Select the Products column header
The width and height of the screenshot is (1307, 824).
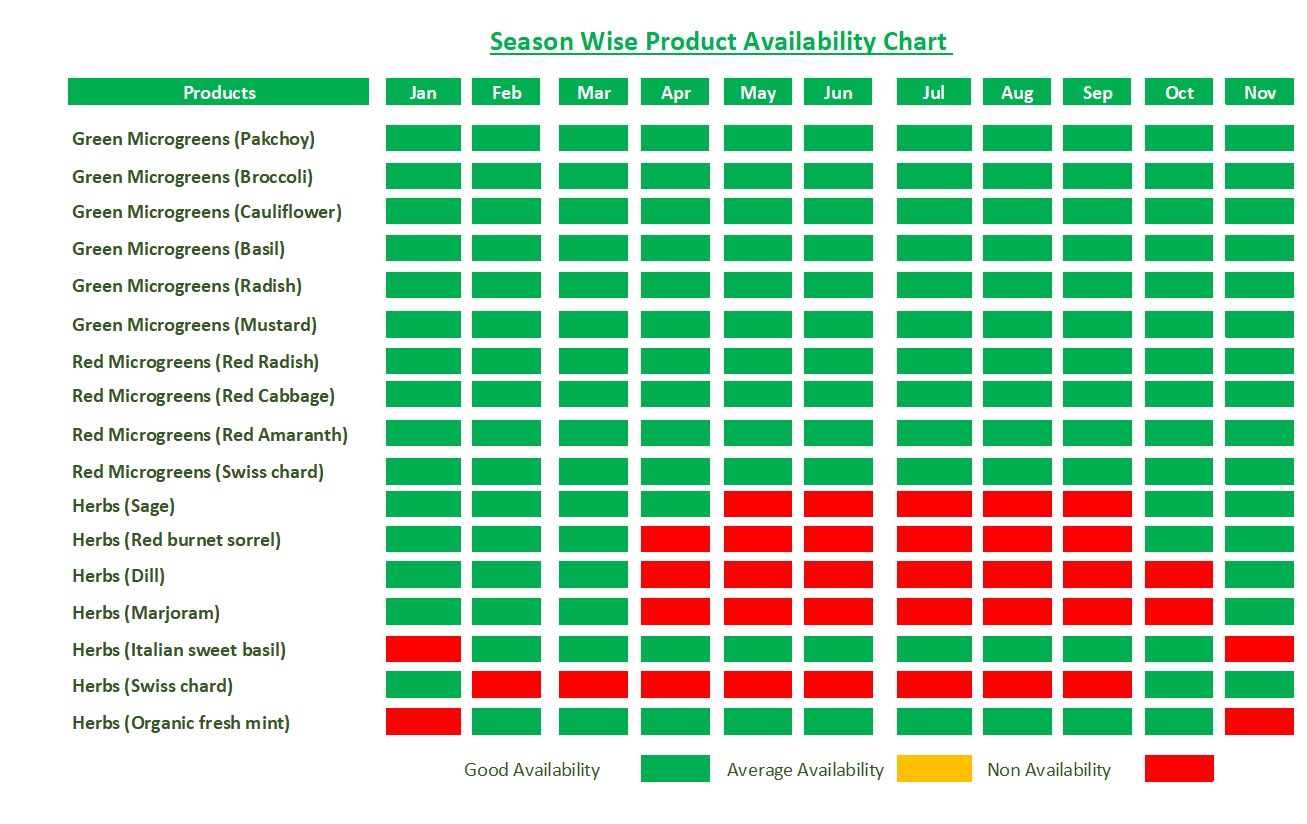219,93
